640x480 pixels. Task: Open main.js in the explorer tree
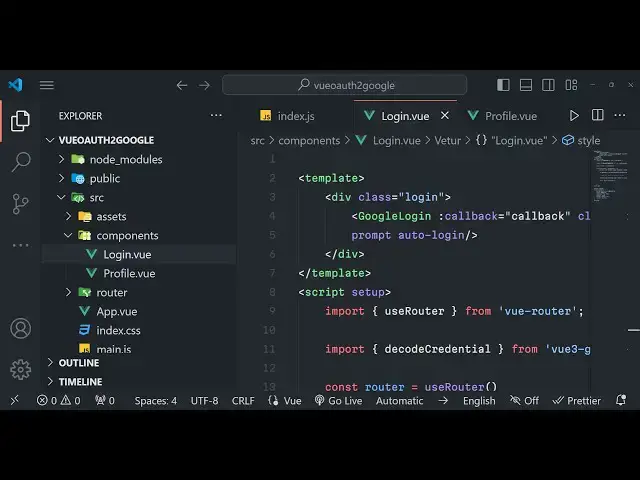click(x=140, y=349)
